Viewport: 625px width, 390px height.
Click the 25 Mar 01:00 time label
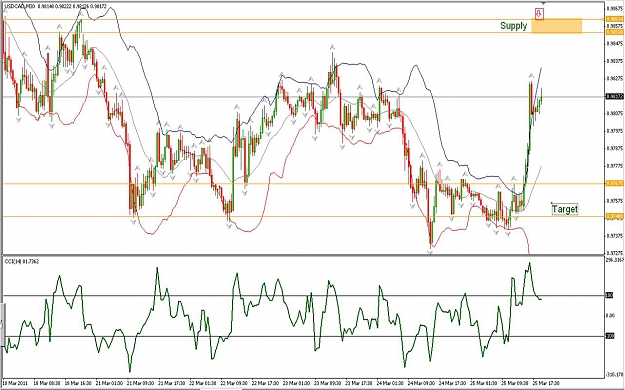point(483,383)
